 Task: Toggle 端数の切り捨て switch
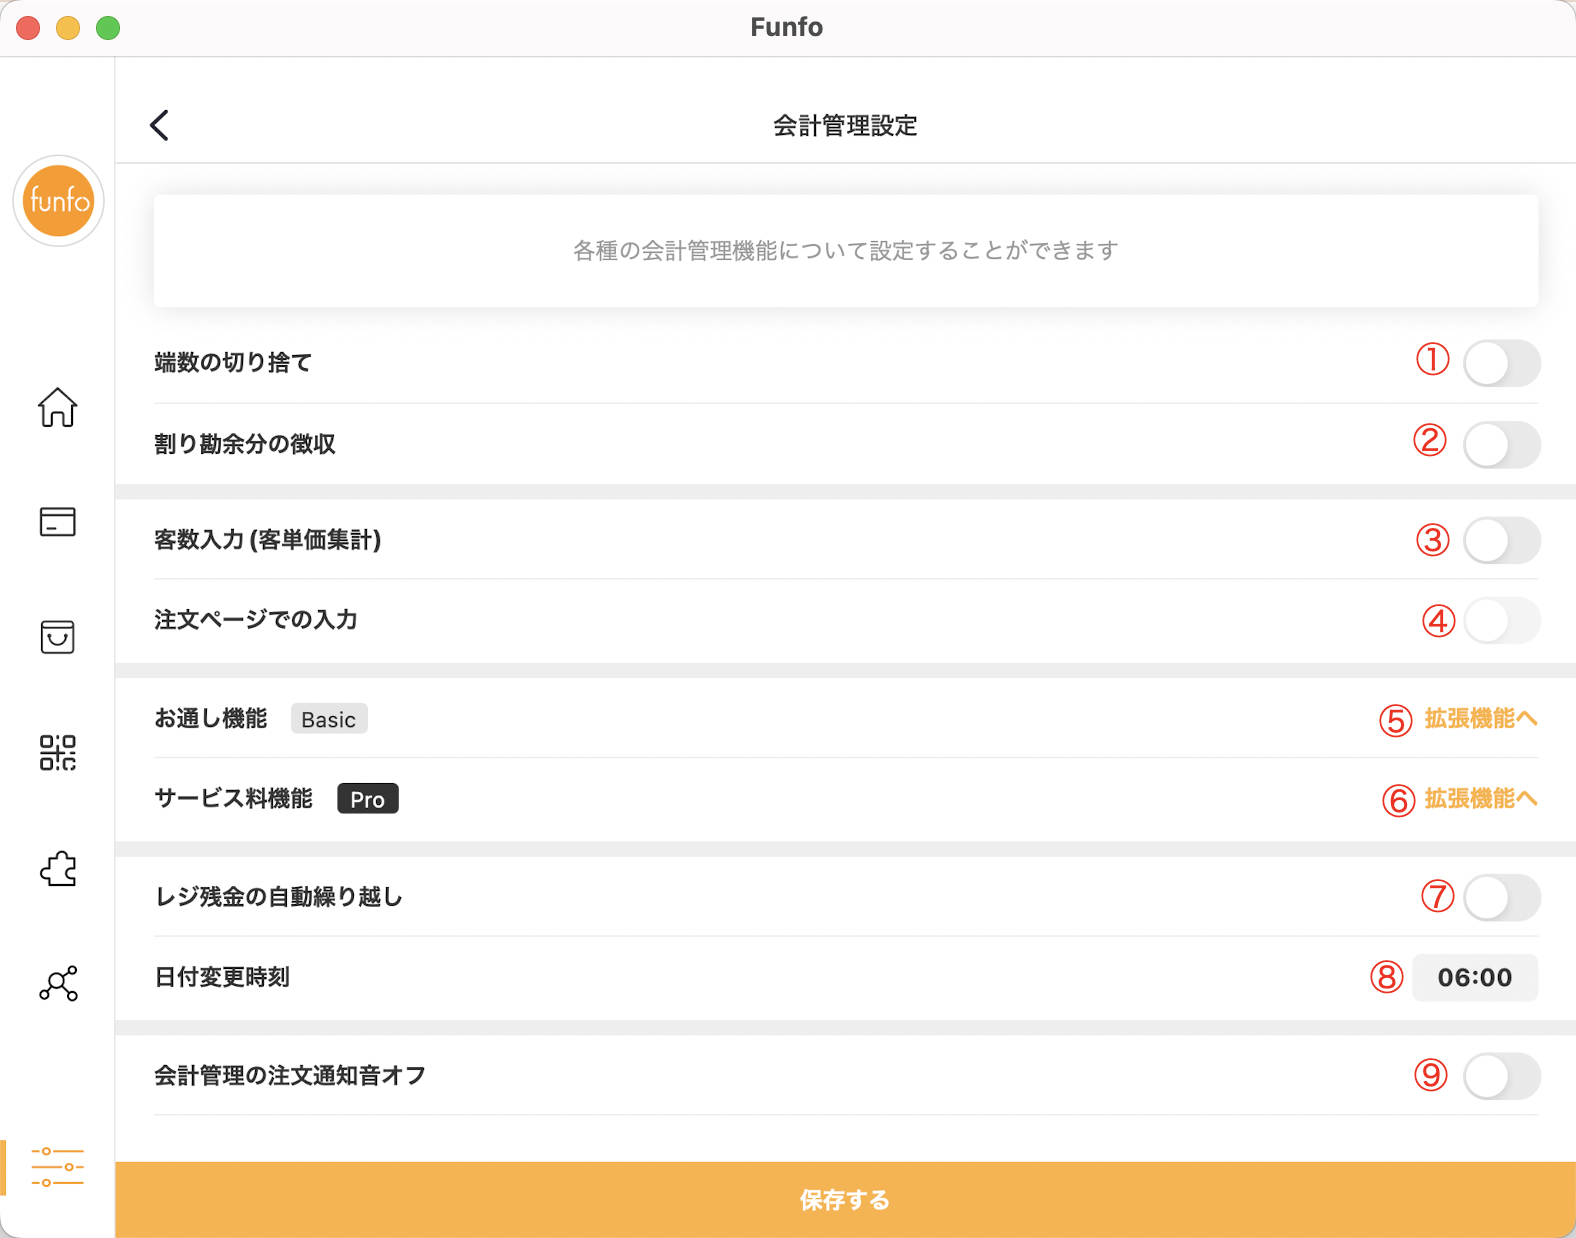click(1502, 363)
